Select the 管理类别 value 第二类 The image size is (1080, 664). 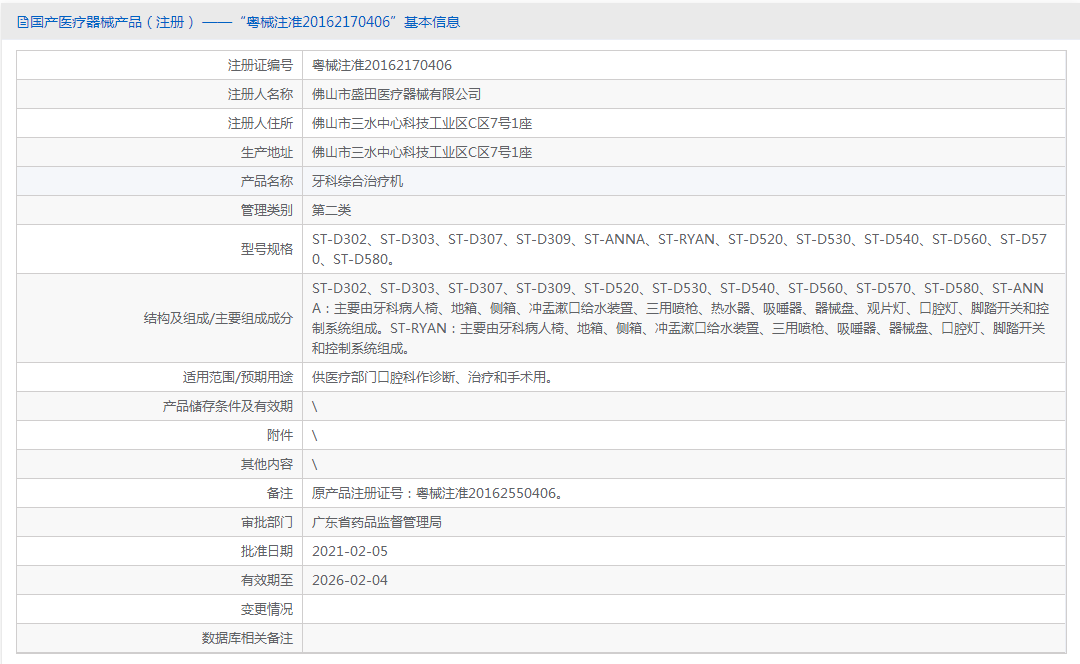point(334,210)
